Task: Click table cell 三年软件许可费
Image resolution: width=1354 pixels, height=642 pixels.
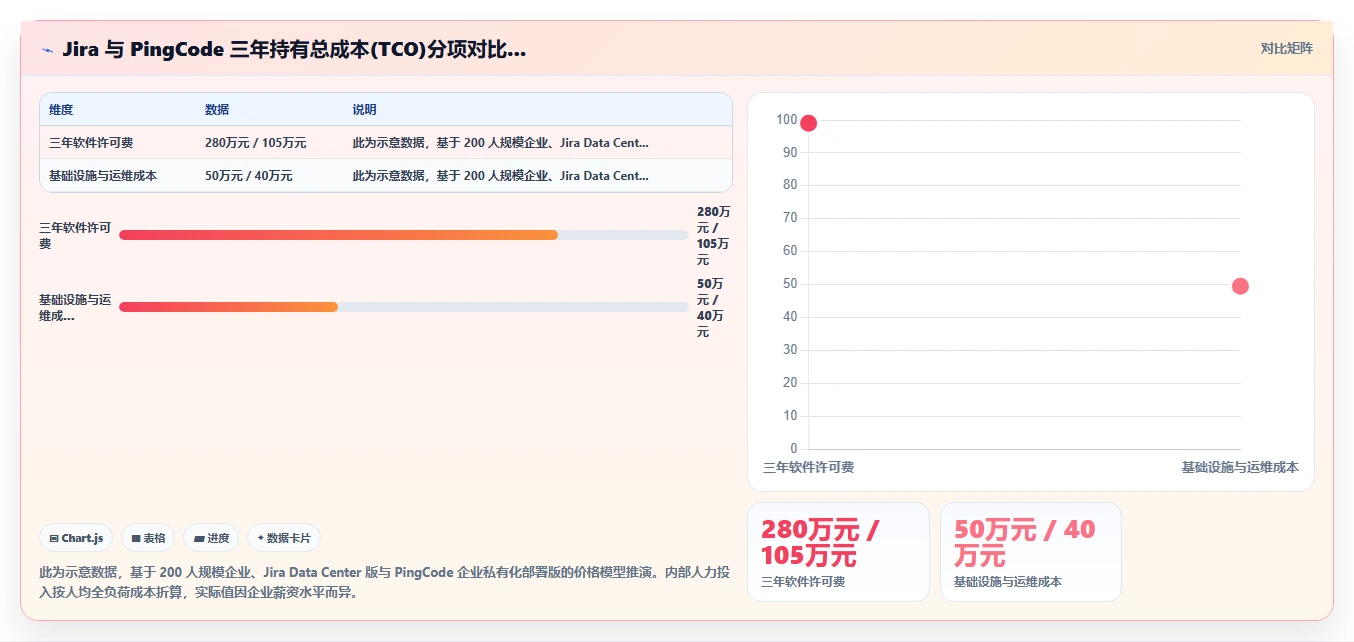Action: coord(91,143)
